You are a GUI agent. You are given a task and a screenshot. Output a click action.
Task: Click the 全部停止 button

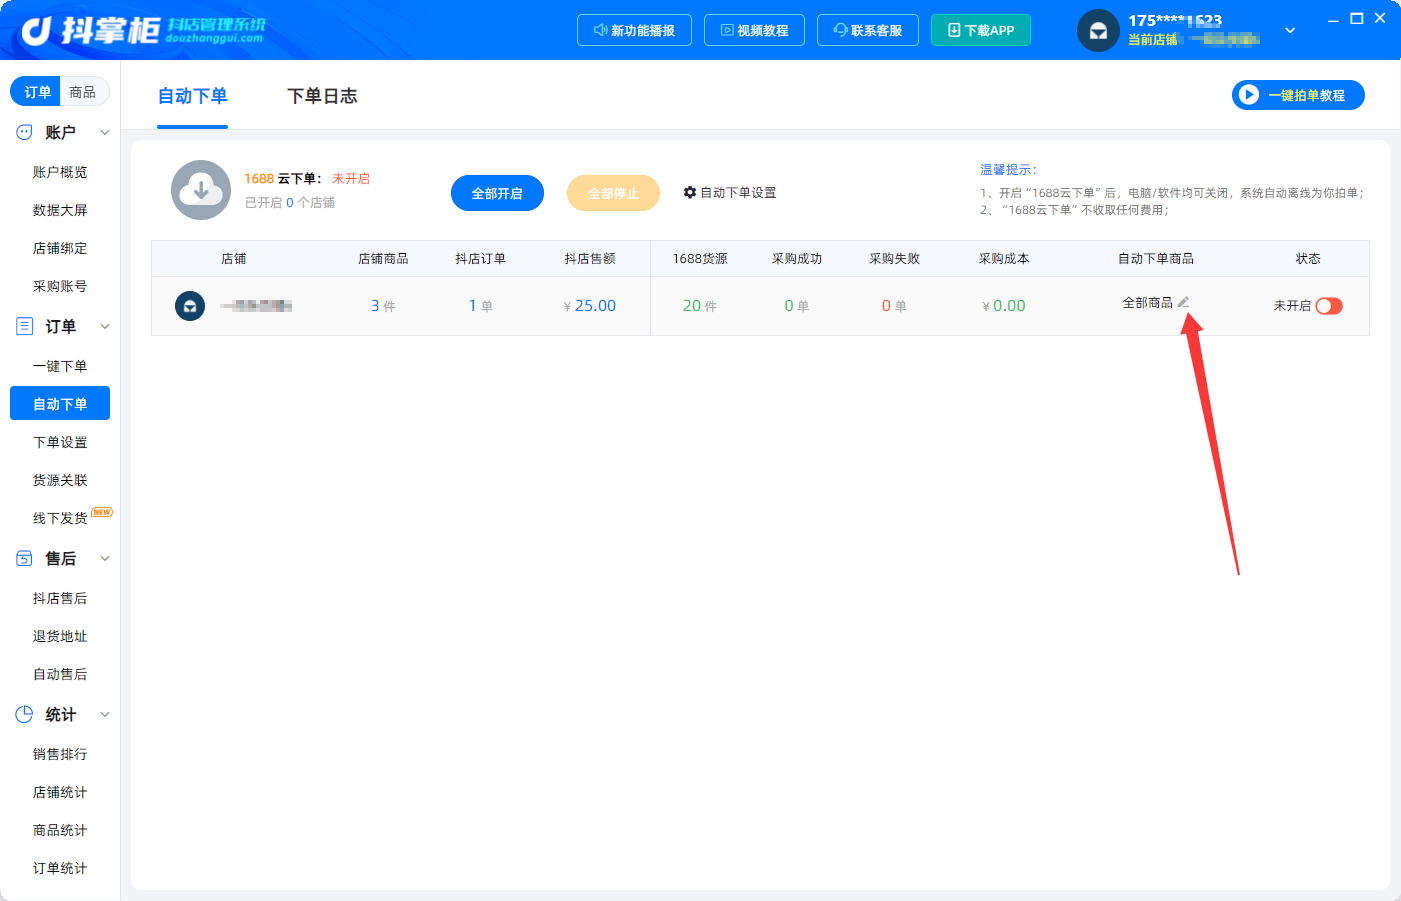coord(613,193)
